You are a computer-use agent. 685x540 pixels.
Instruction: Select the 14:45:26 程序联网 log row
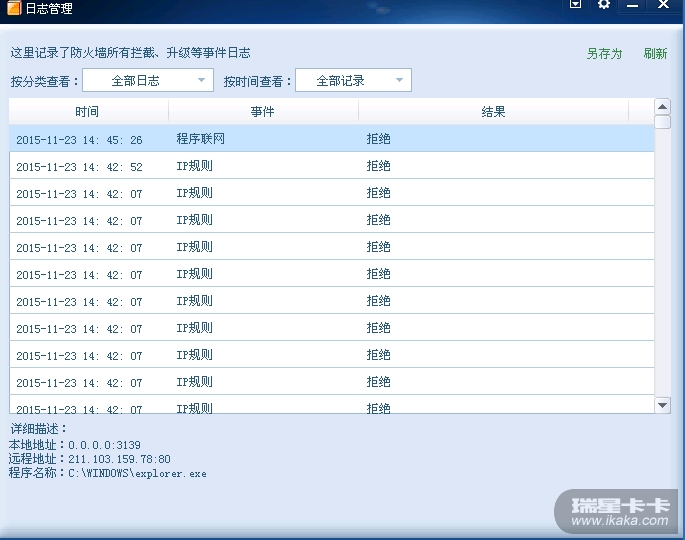[332, 139]
